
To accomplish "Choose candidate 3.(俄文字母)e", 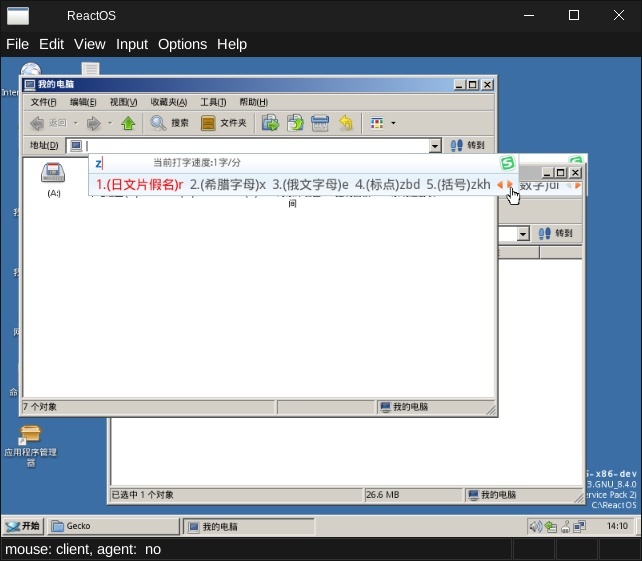I will [x=310, y=185].
